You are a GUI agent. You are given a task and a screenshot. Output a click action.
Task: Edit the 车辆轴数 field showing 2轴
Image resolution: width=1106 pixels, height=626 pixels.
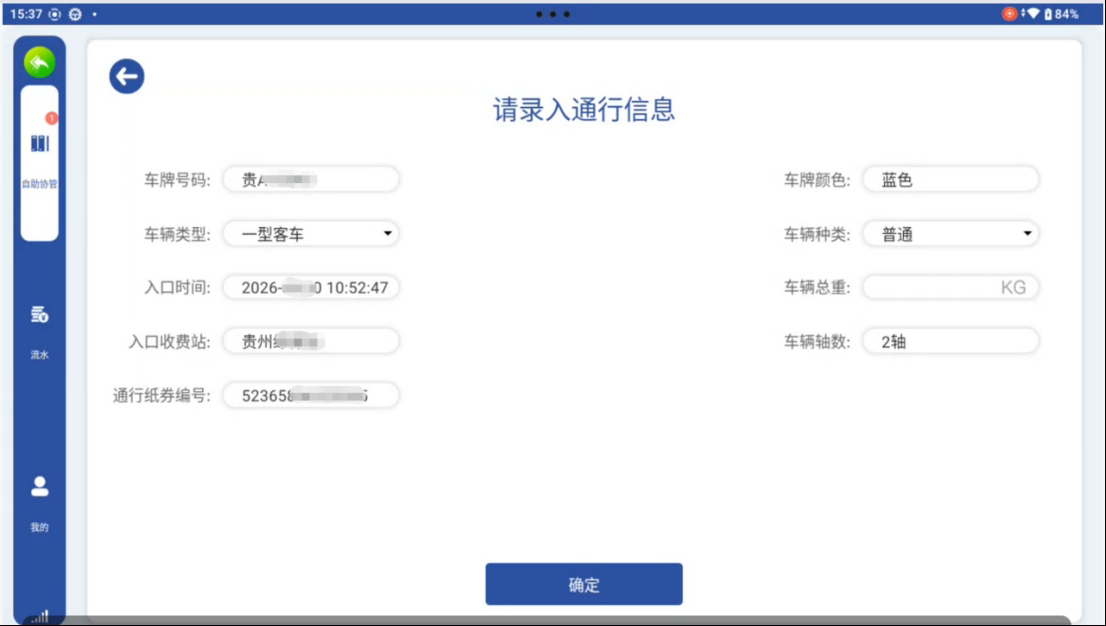coord(951,342)
